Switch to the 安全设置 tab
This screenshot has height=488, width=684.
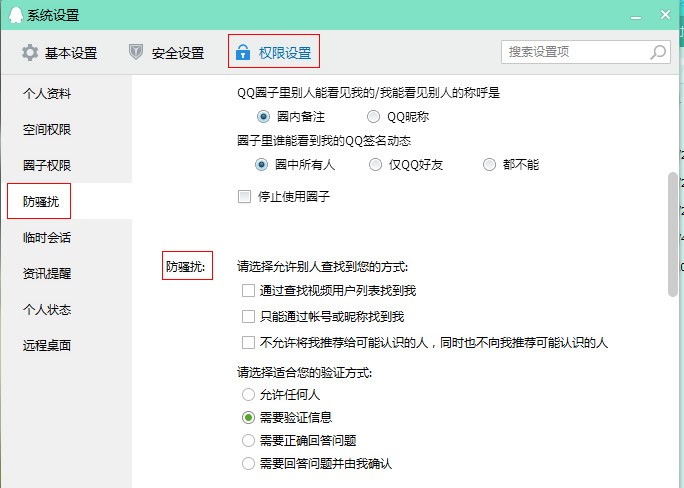[166, 53]
